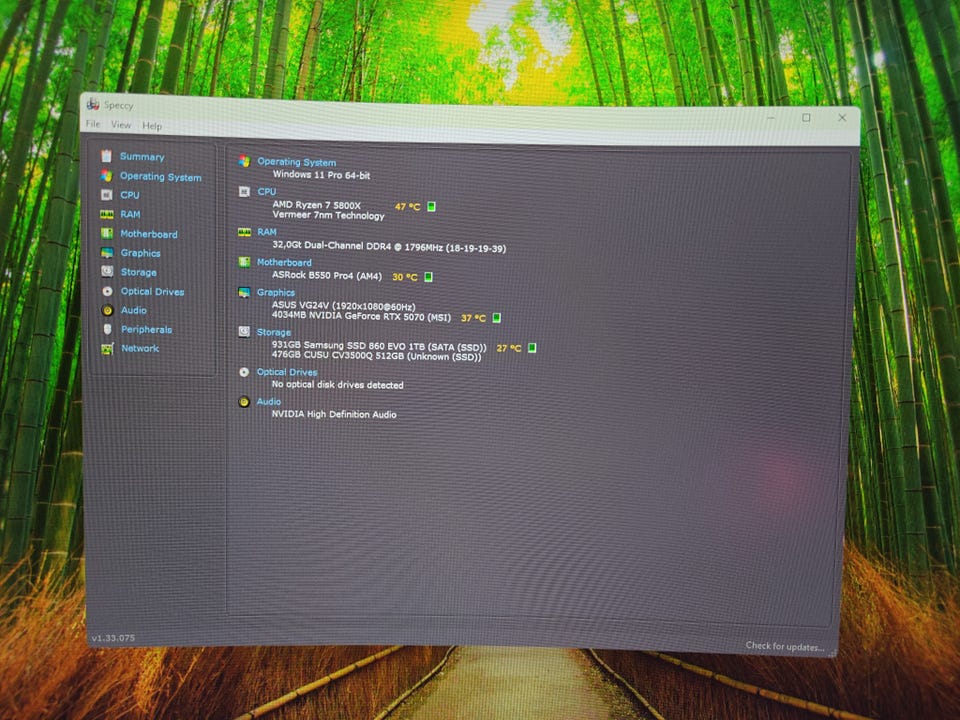The image size is (960, 720).
Task: Click the Graphics heading link in summary
Action: (x=276, y=293)
